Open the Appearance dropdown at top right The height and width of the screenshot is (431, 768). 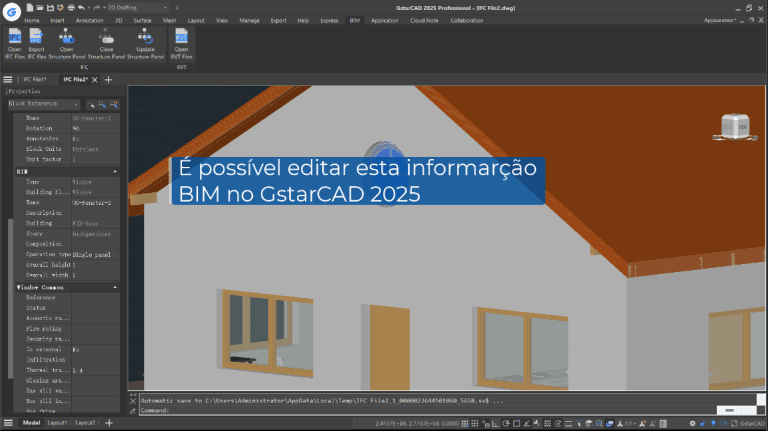[720, 20]
